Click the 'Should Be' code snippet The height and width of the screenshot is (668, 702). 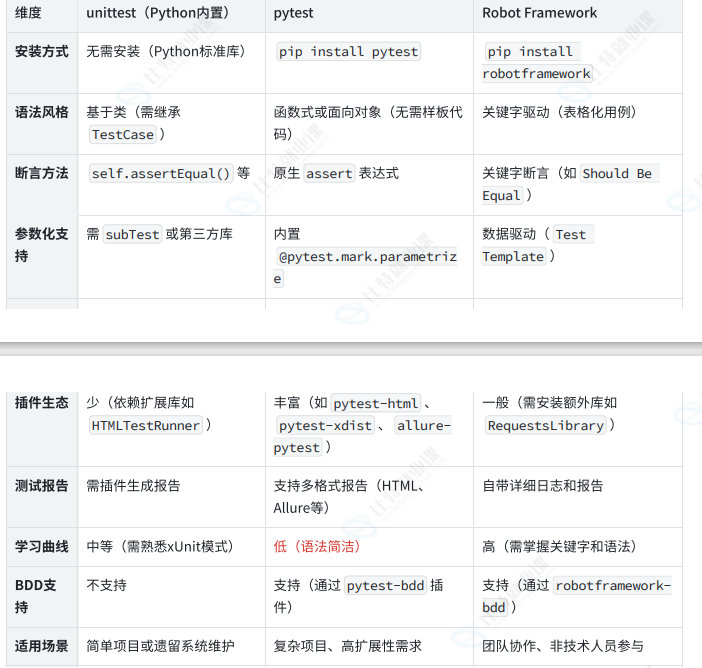620,173
